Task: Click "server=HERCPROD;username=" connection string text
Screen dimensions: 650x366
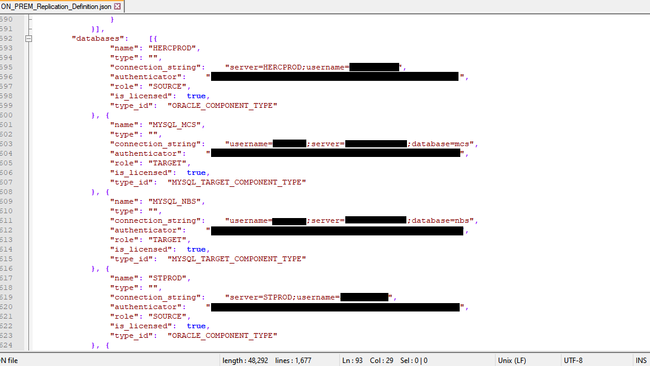Action: coord(287,67)
